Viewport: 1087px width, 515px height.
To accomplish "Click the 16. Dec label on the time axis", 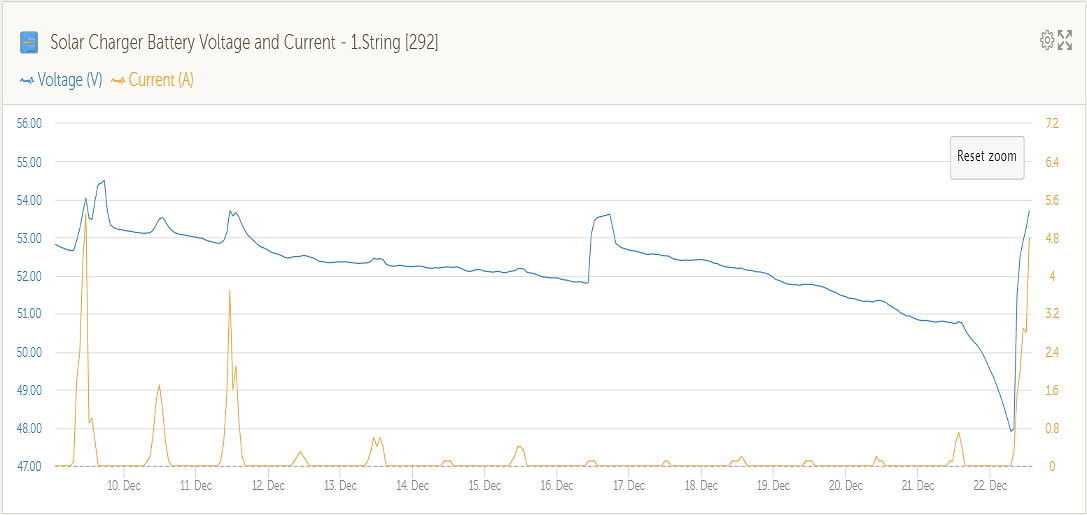I will pos(557,486).
